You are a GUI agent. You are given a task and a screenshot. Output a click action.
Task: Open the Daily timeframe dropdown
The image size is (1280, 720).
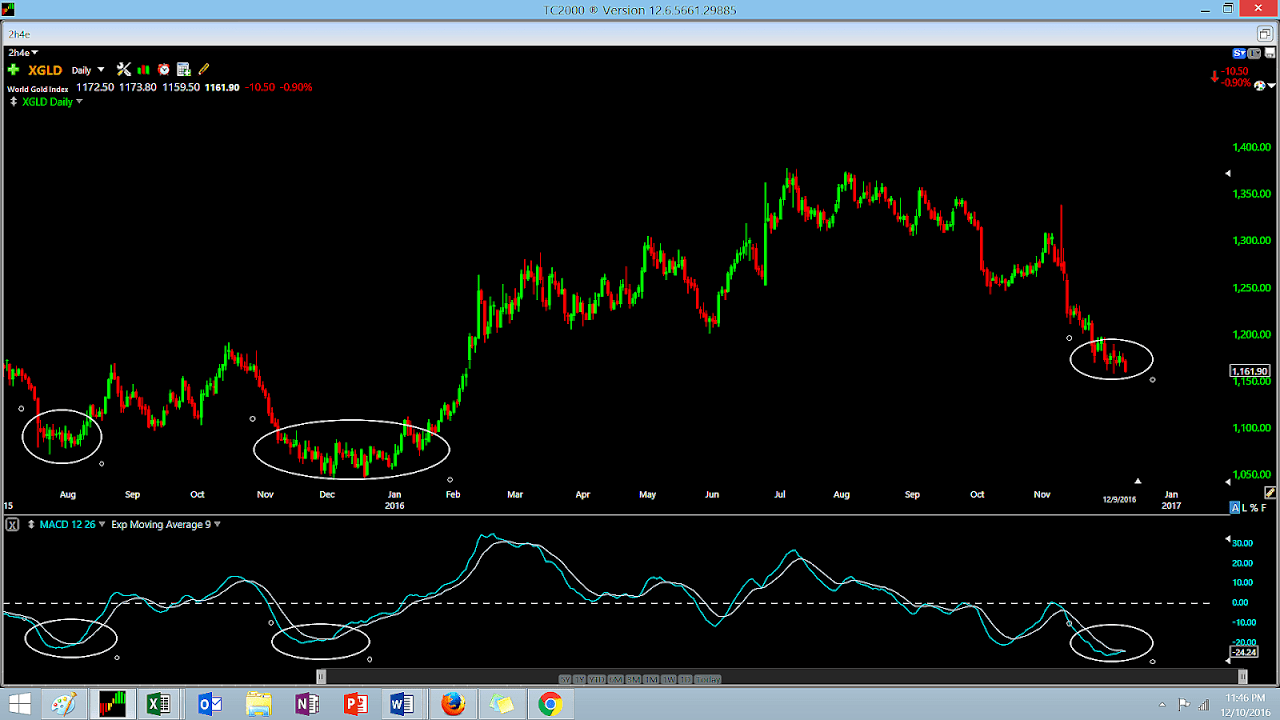click(88, 69)
